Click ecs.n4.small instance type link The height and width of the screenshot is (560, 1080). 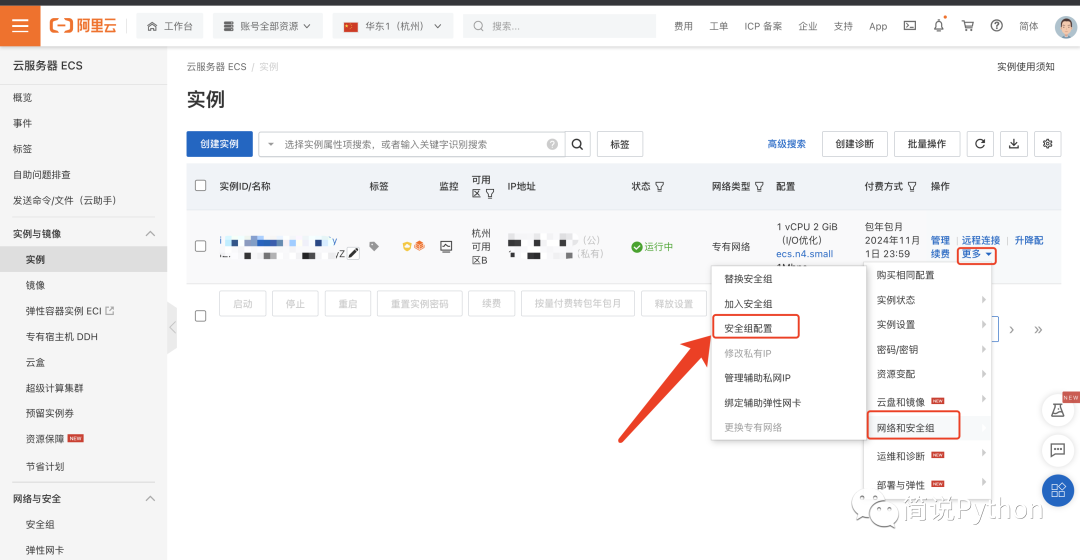[x=804, y=253]
